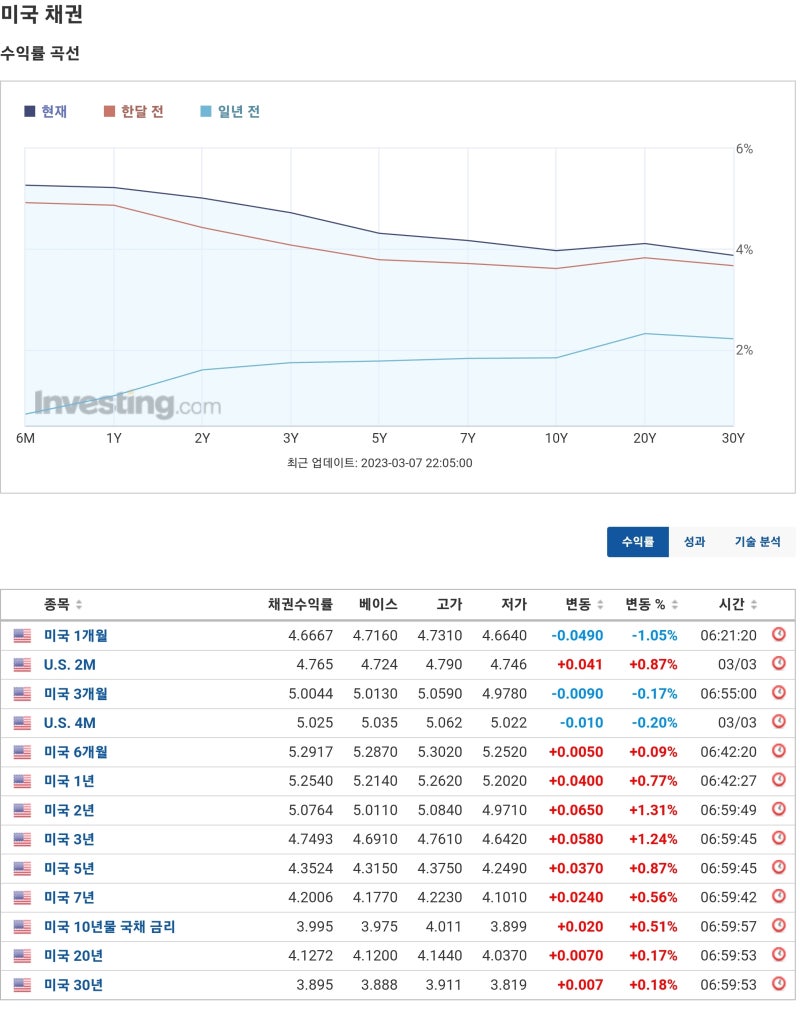
Task: Click the alert clock icon for 미국 1개월
Action: 779,635
